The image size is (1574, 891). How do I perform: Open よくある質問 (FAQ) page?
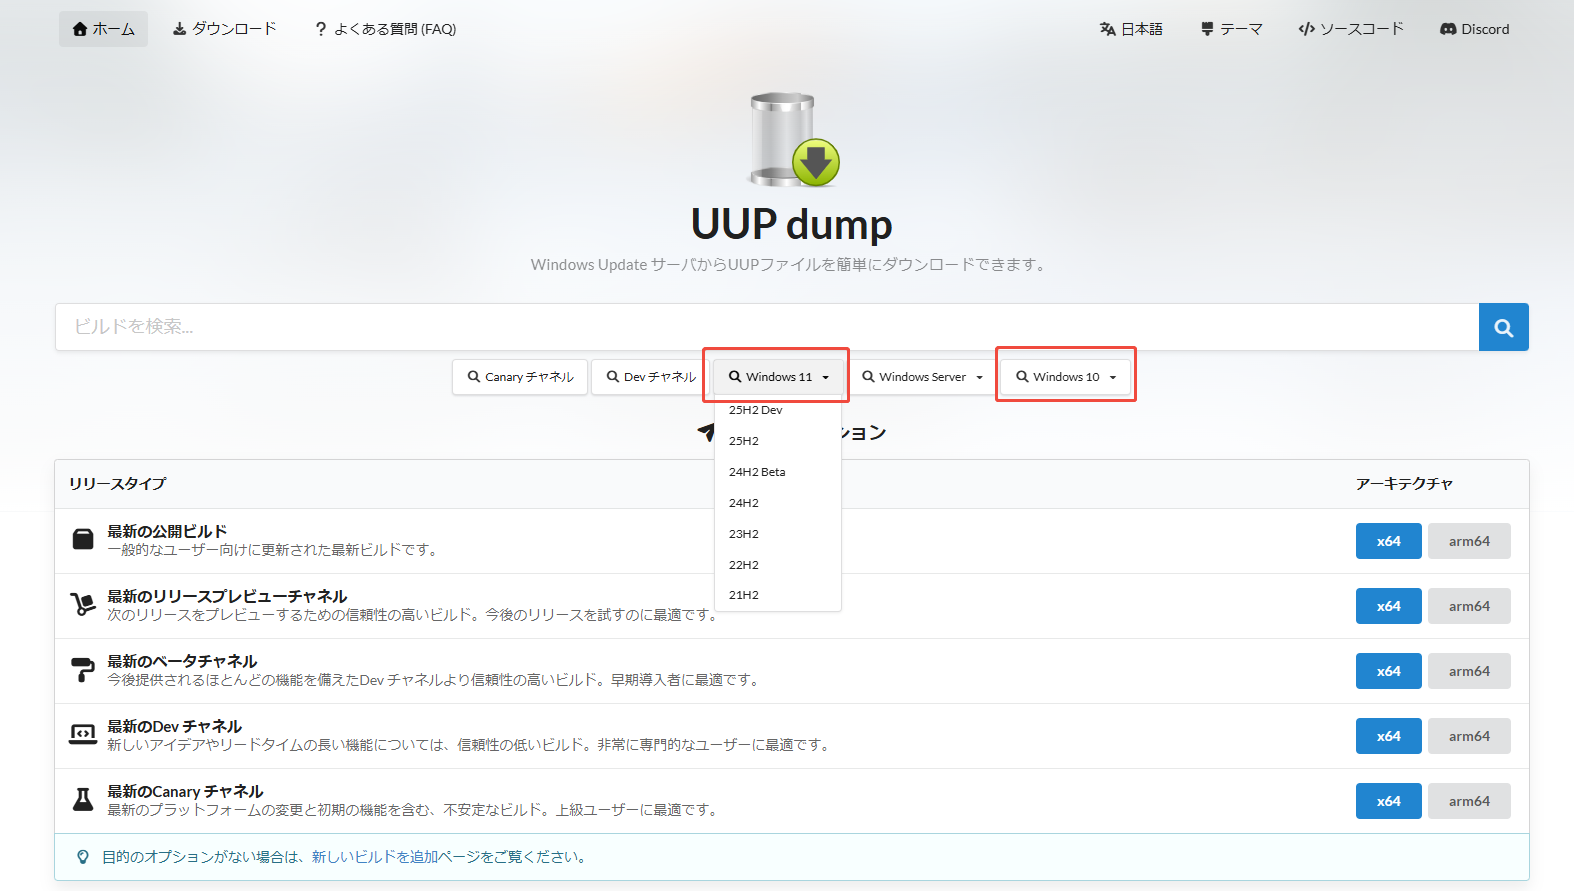385,29
